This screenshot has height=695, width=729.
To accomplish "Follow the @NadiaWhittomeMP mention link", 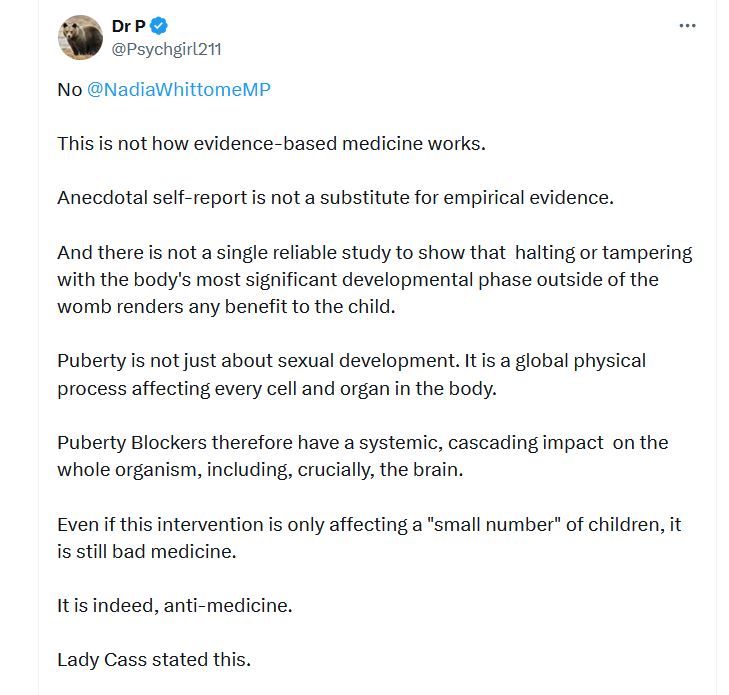I will pyautogui.click(x=179, y=89).
